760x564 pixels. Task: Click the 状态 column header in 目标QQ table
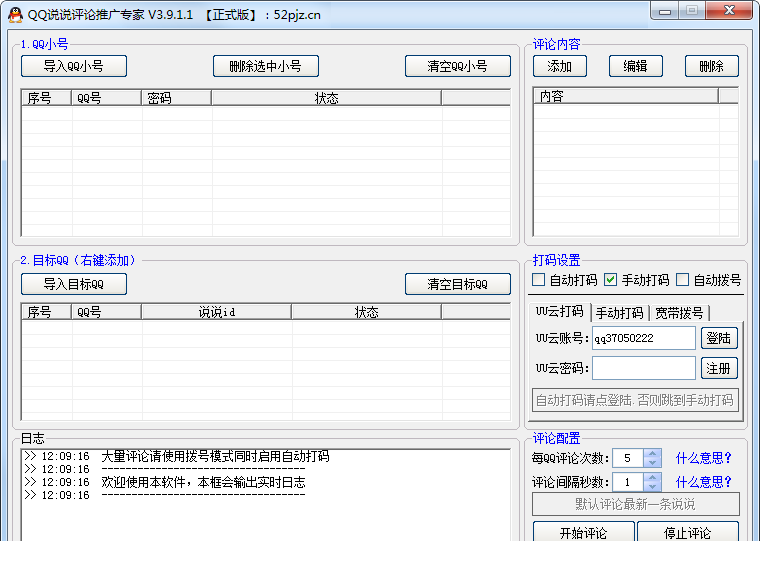[x=366, y=312]
